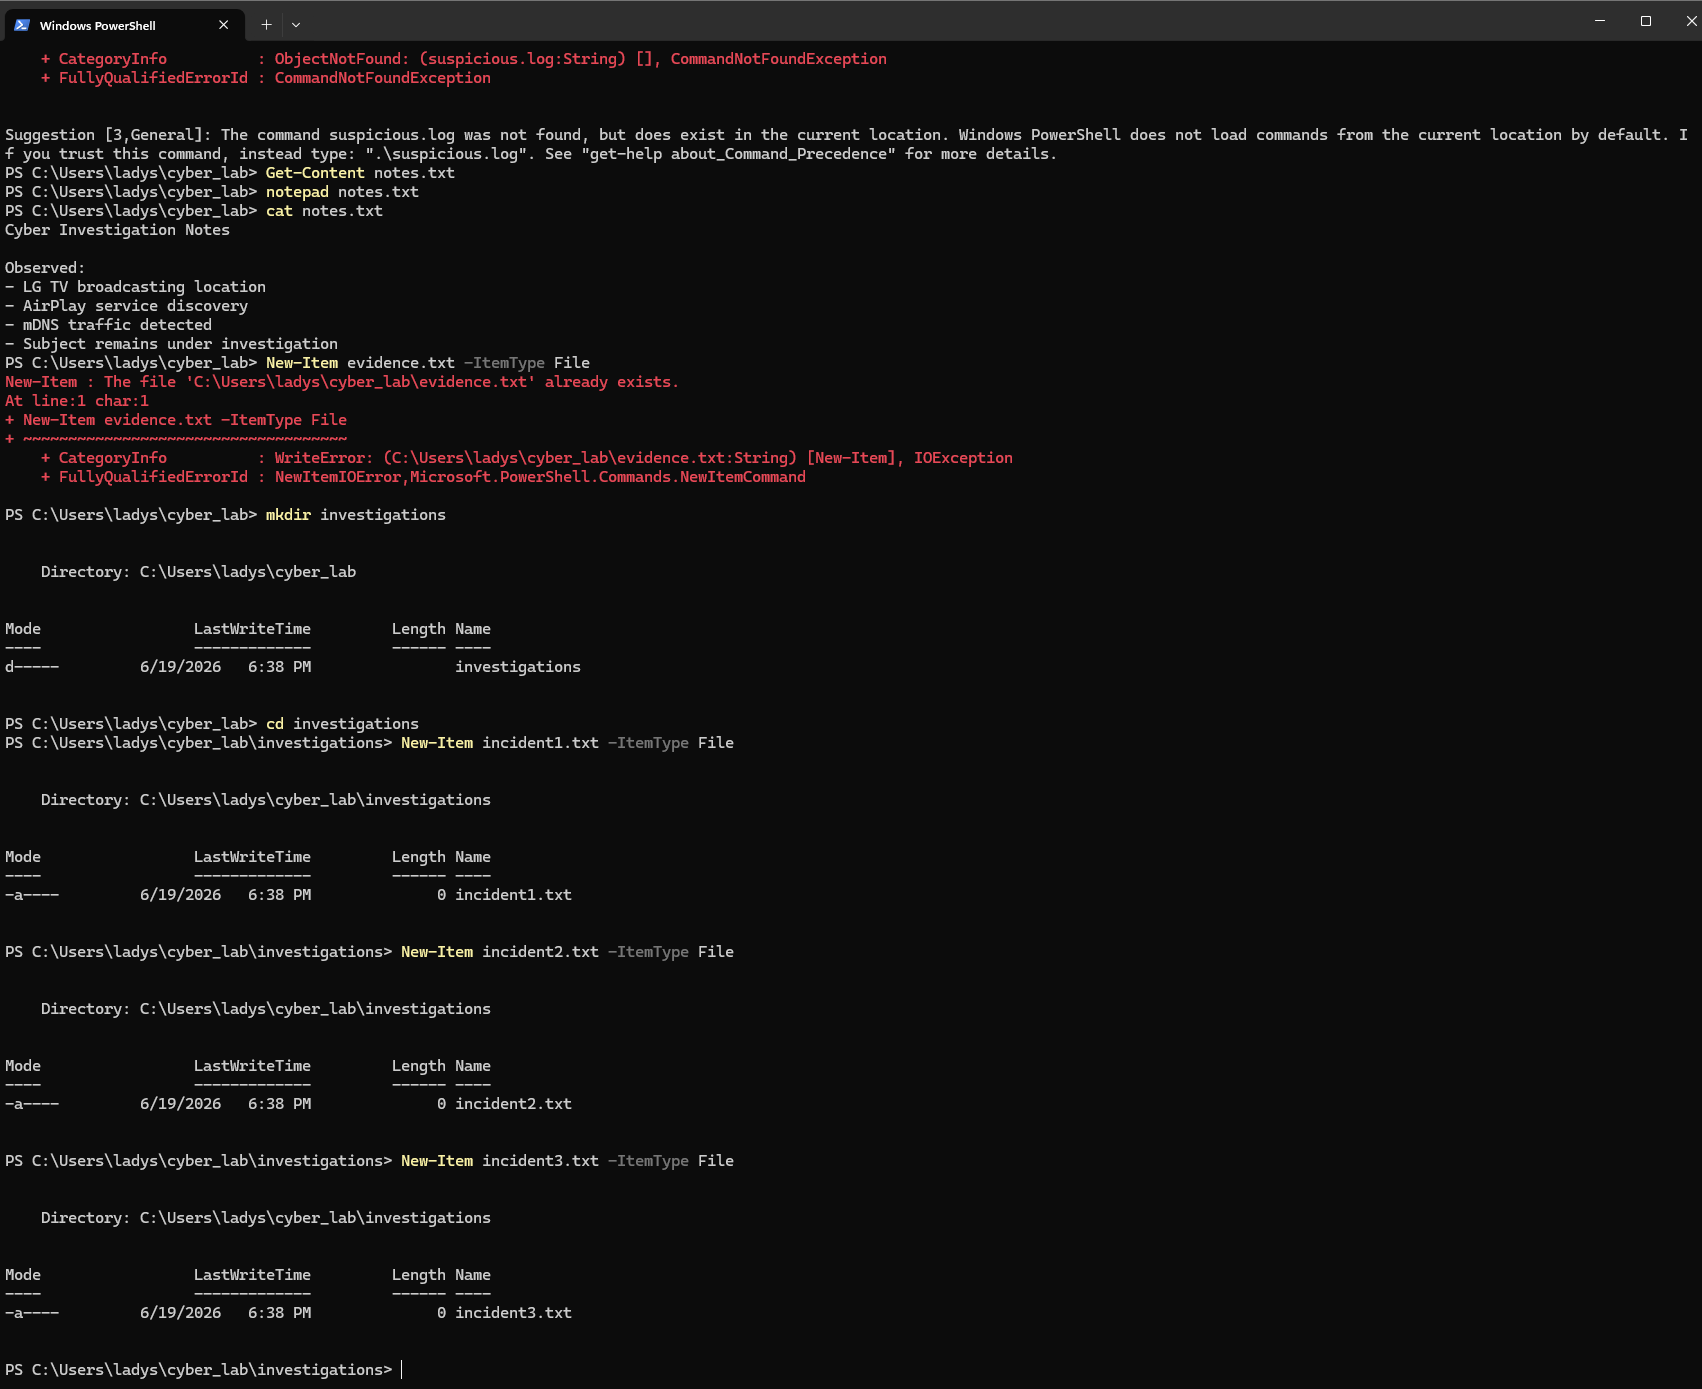The image size is (1702, 1389).
Task: Click the 'already exists.' error message line
Action: (x=342, y=382)
